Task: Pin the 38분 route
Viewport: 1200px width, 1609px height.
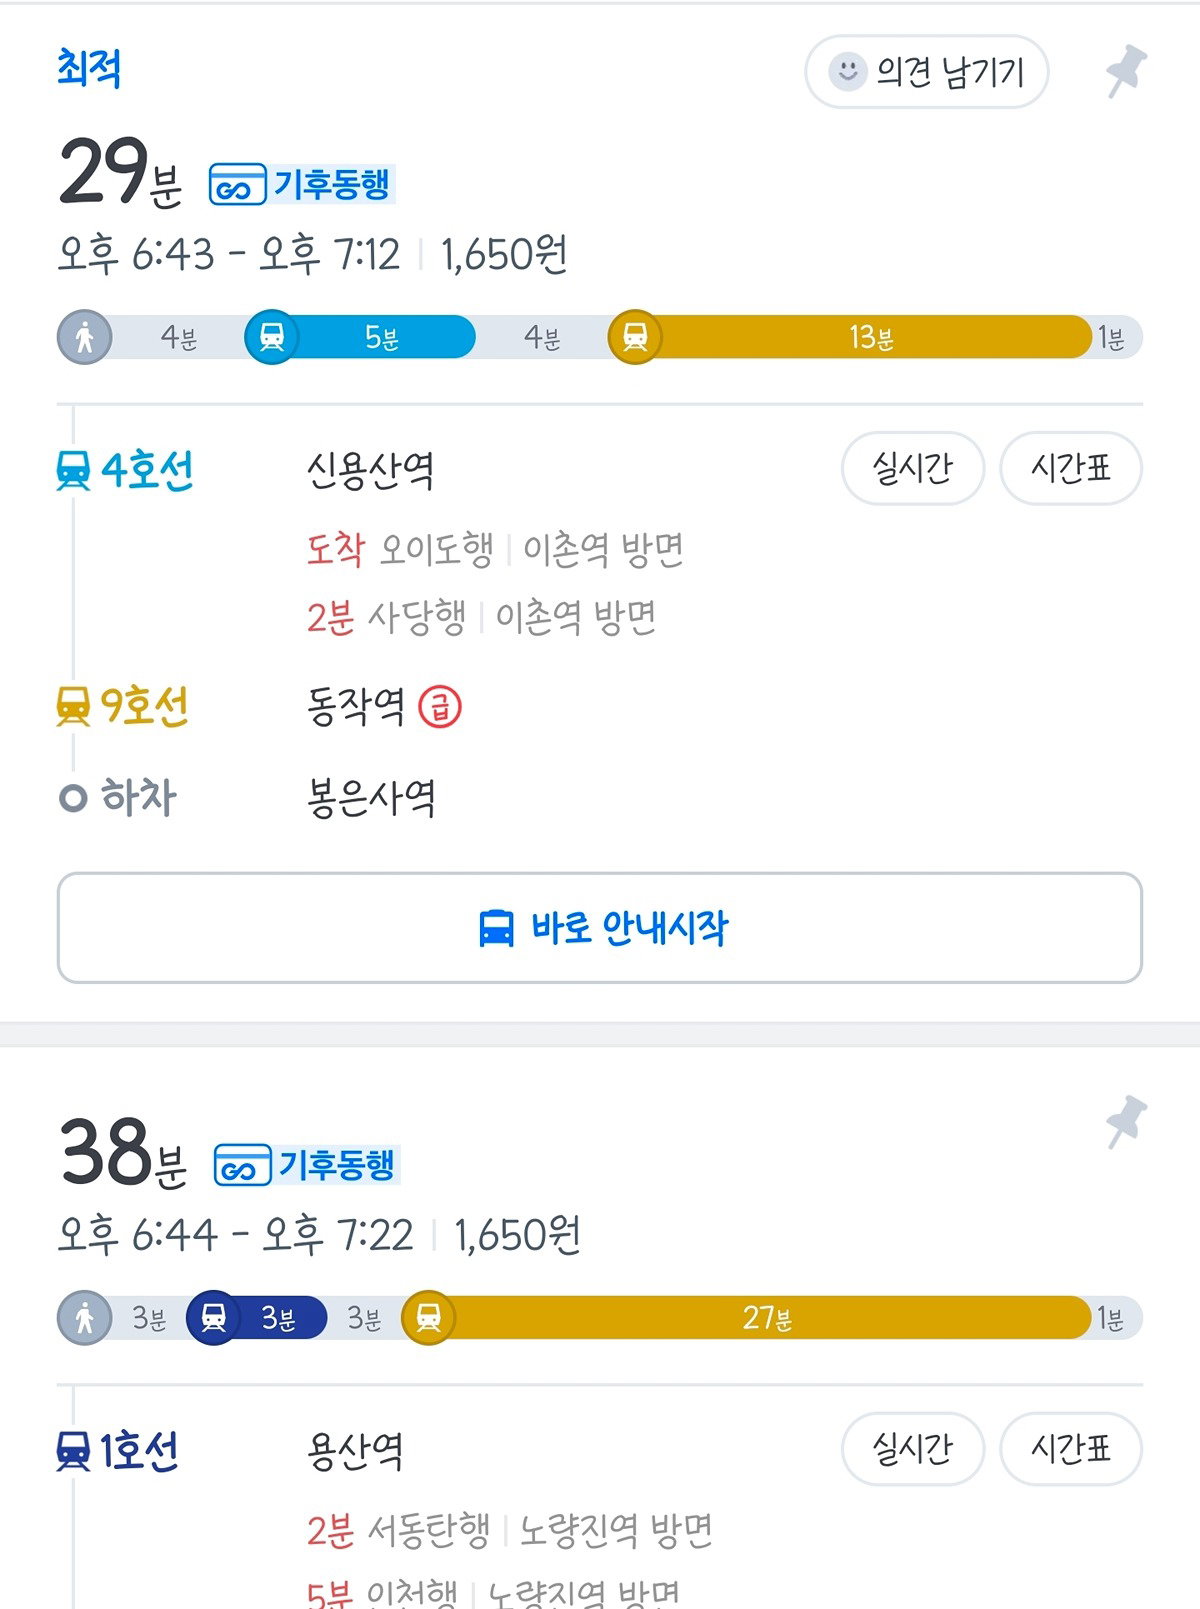Action: (x=1126, y=1121)
